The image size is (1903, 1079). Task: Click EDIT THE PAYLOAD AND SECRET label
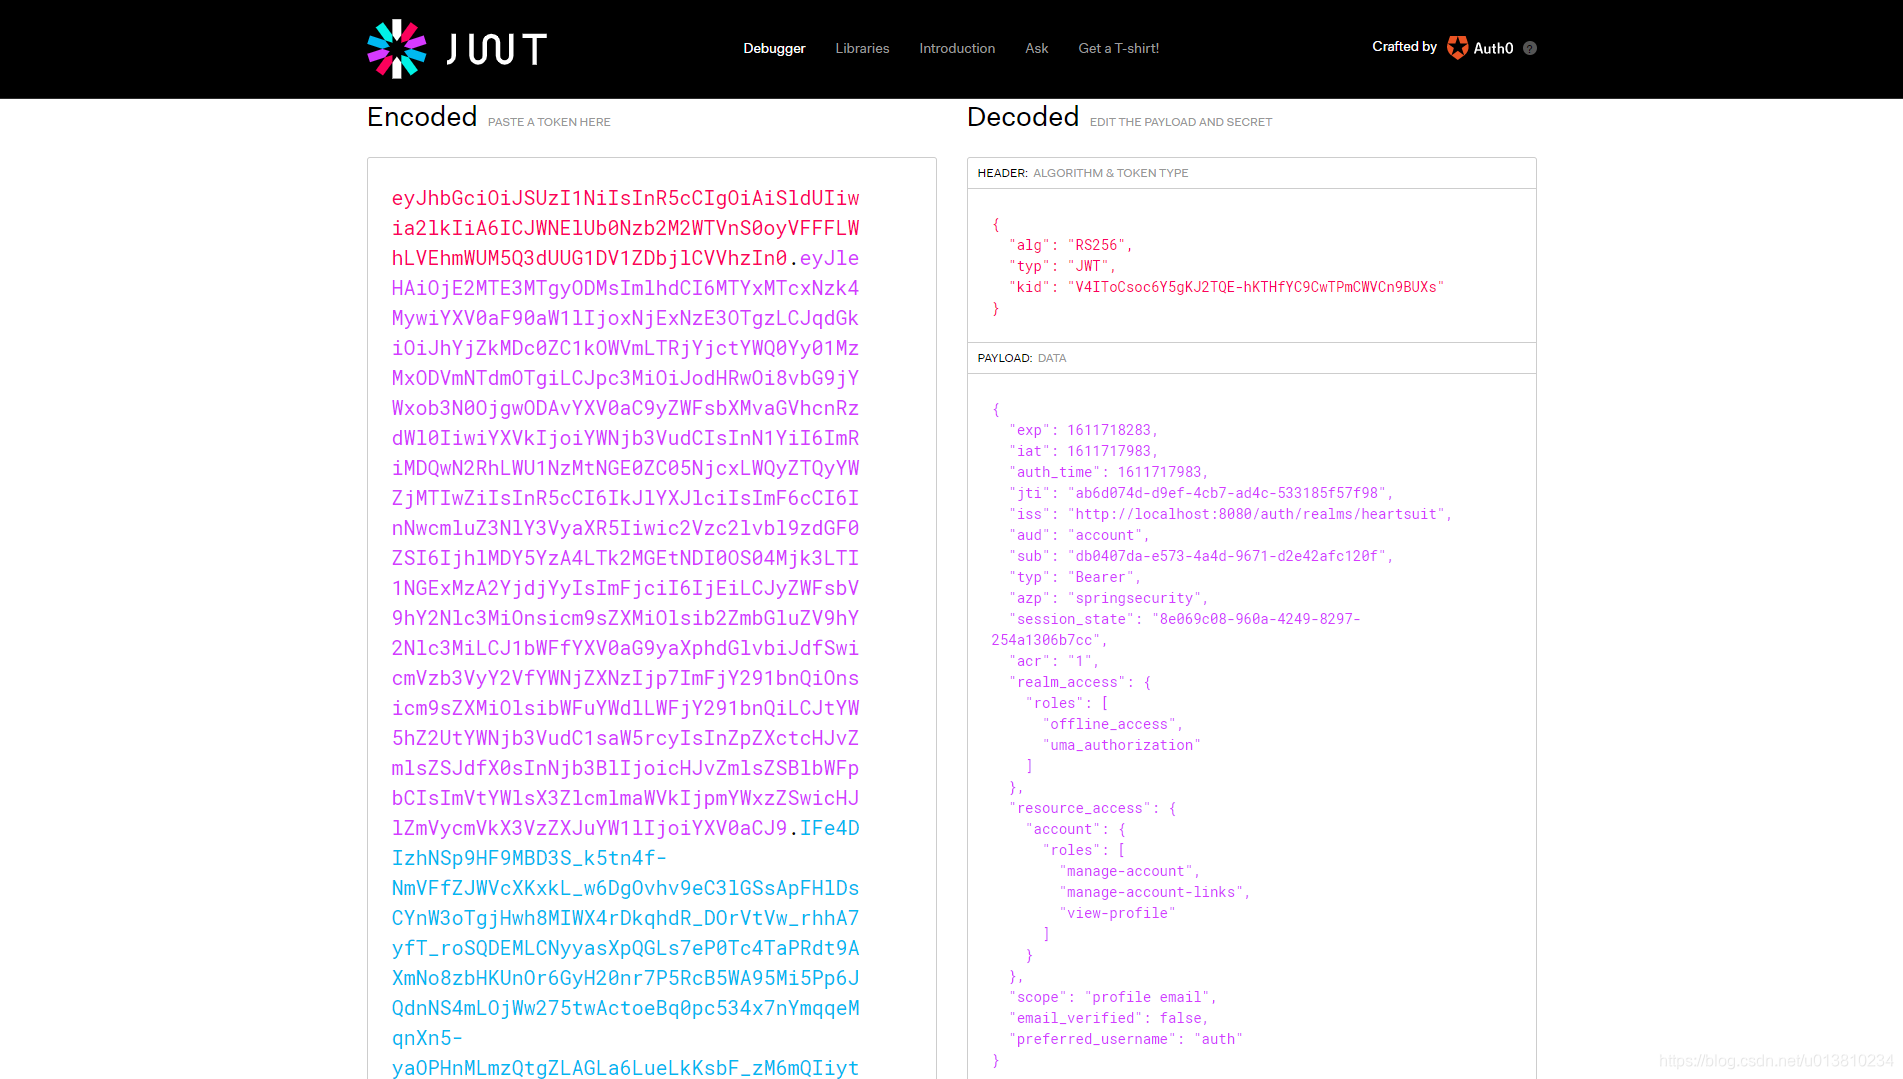click(1181, 122)
